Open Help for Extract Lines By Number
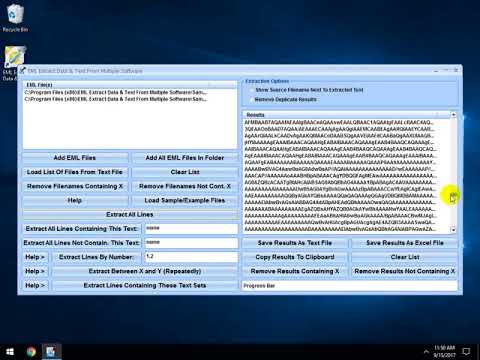The image size is (480, 360). click(35, 257)
